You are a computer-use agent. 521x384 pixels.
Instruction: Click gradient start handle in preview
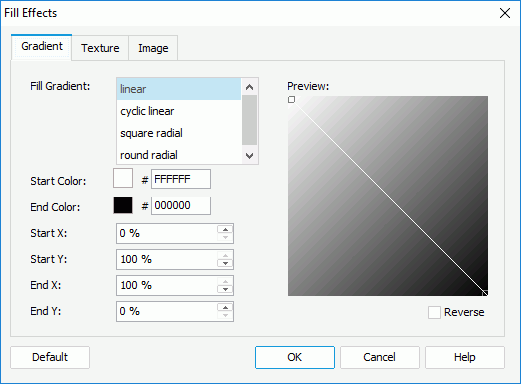coord(291,99)
